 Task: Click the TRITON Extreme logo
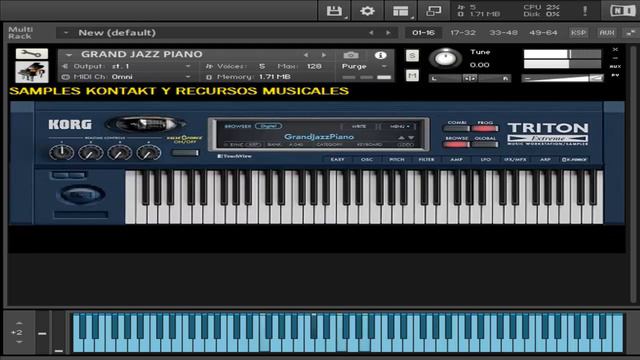(x=548, y=133)
